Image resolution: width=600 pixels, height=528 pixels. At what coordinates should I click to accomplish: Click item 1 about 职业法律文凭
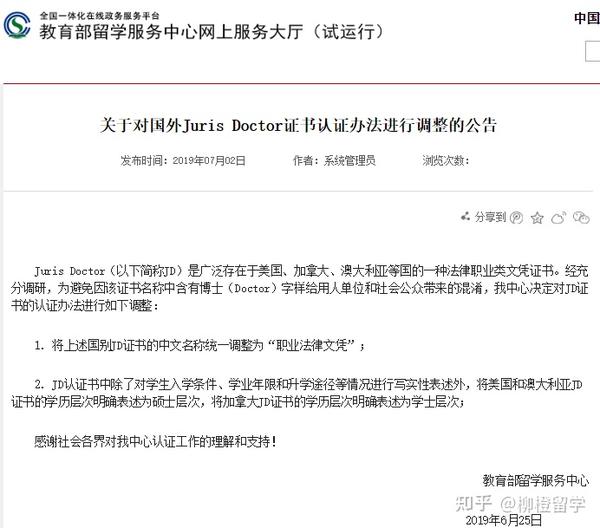[199, 345]
